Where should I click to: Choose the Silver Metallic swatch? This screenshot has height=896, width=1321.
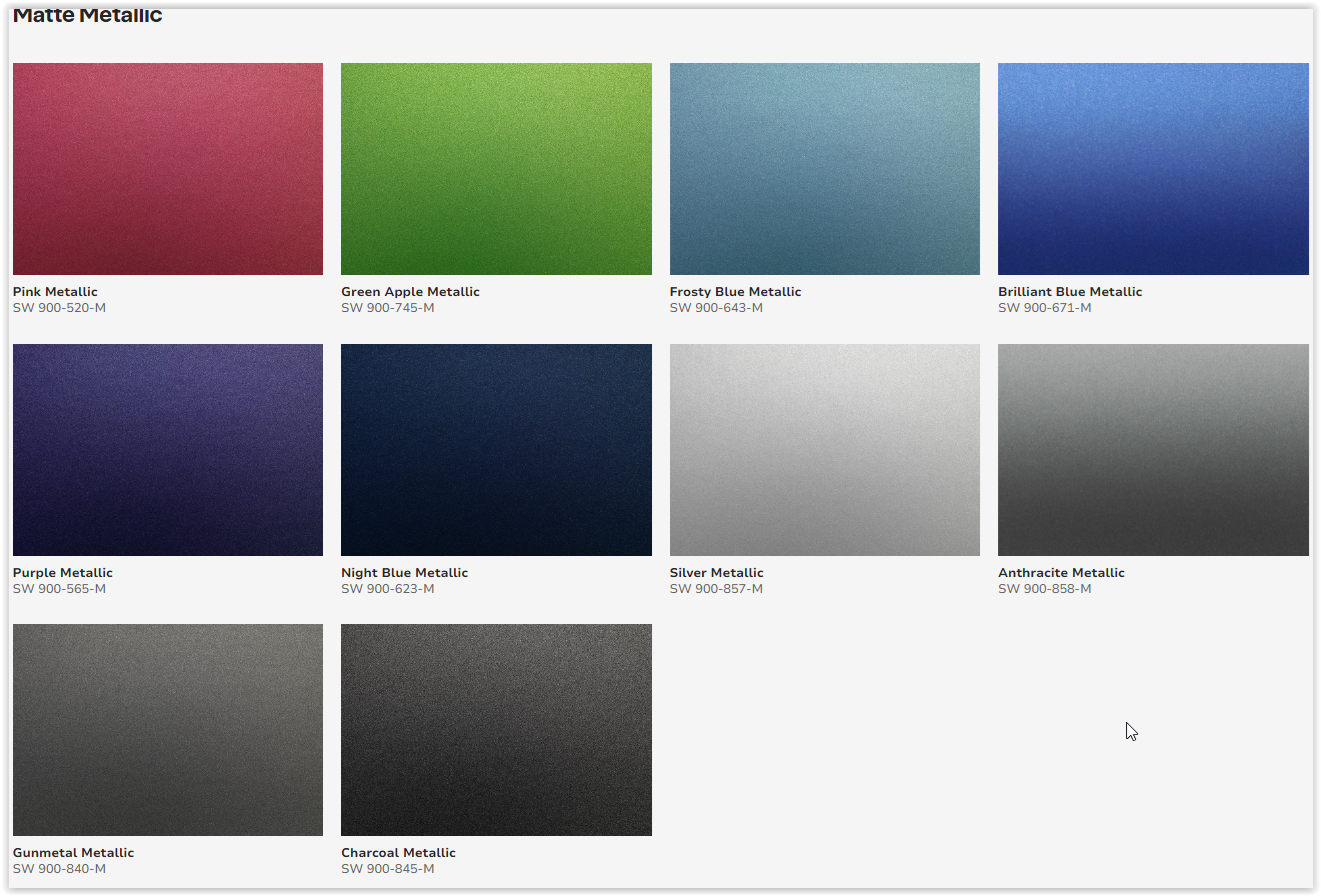825,450
